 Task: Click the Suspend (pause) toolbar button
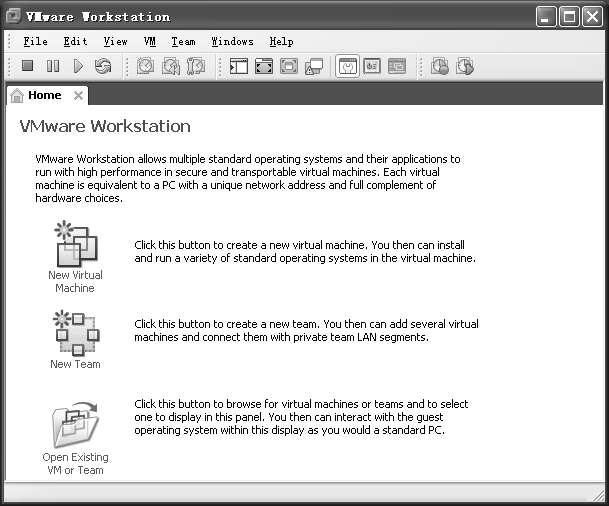[53, 67]
